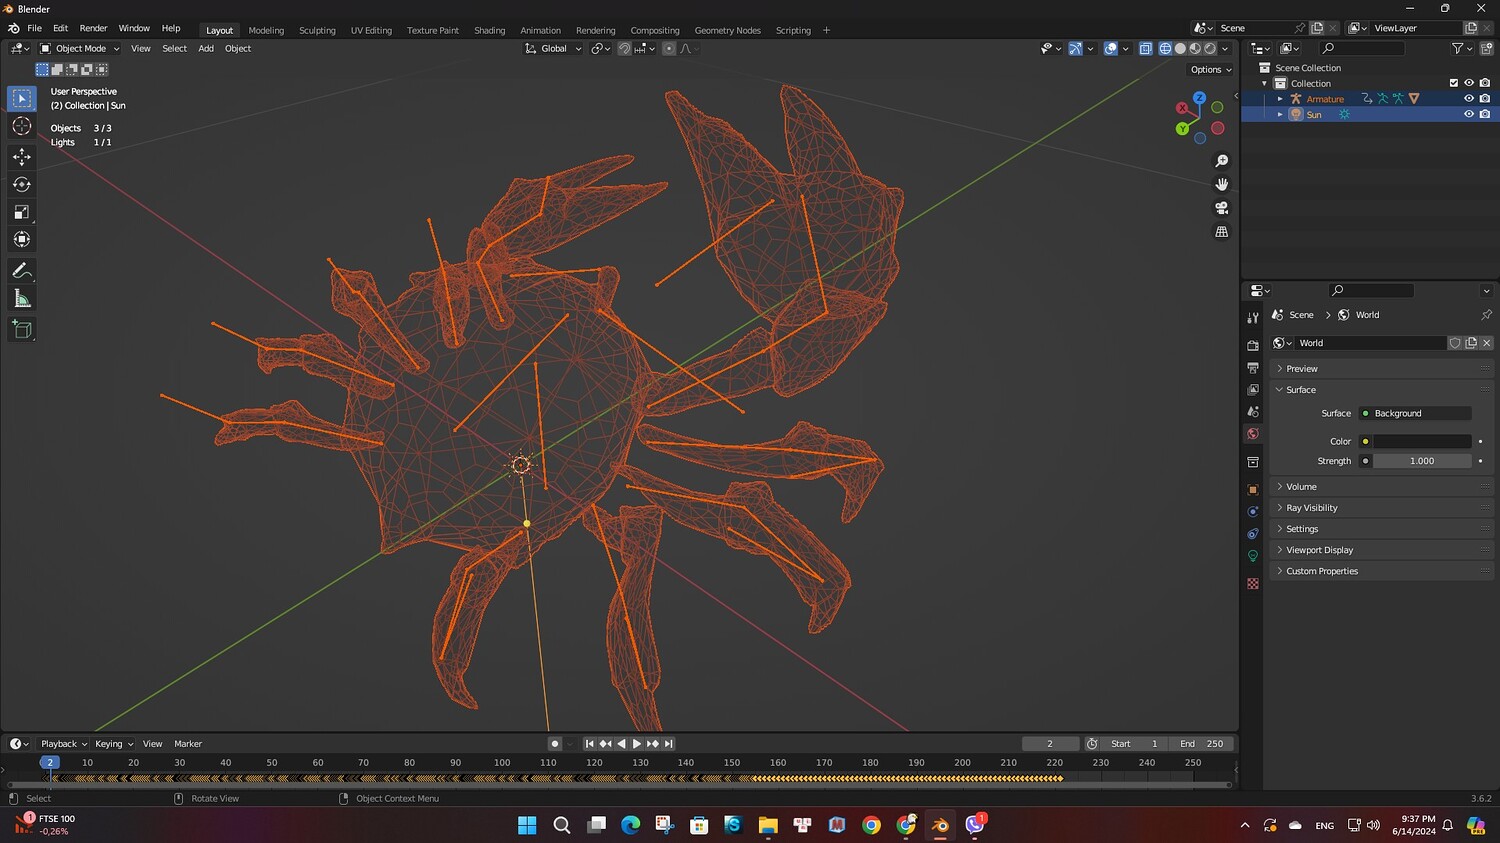Toggle X-Ray display mode
This screenshot has height=843, width=1500.
point(1145,48)
